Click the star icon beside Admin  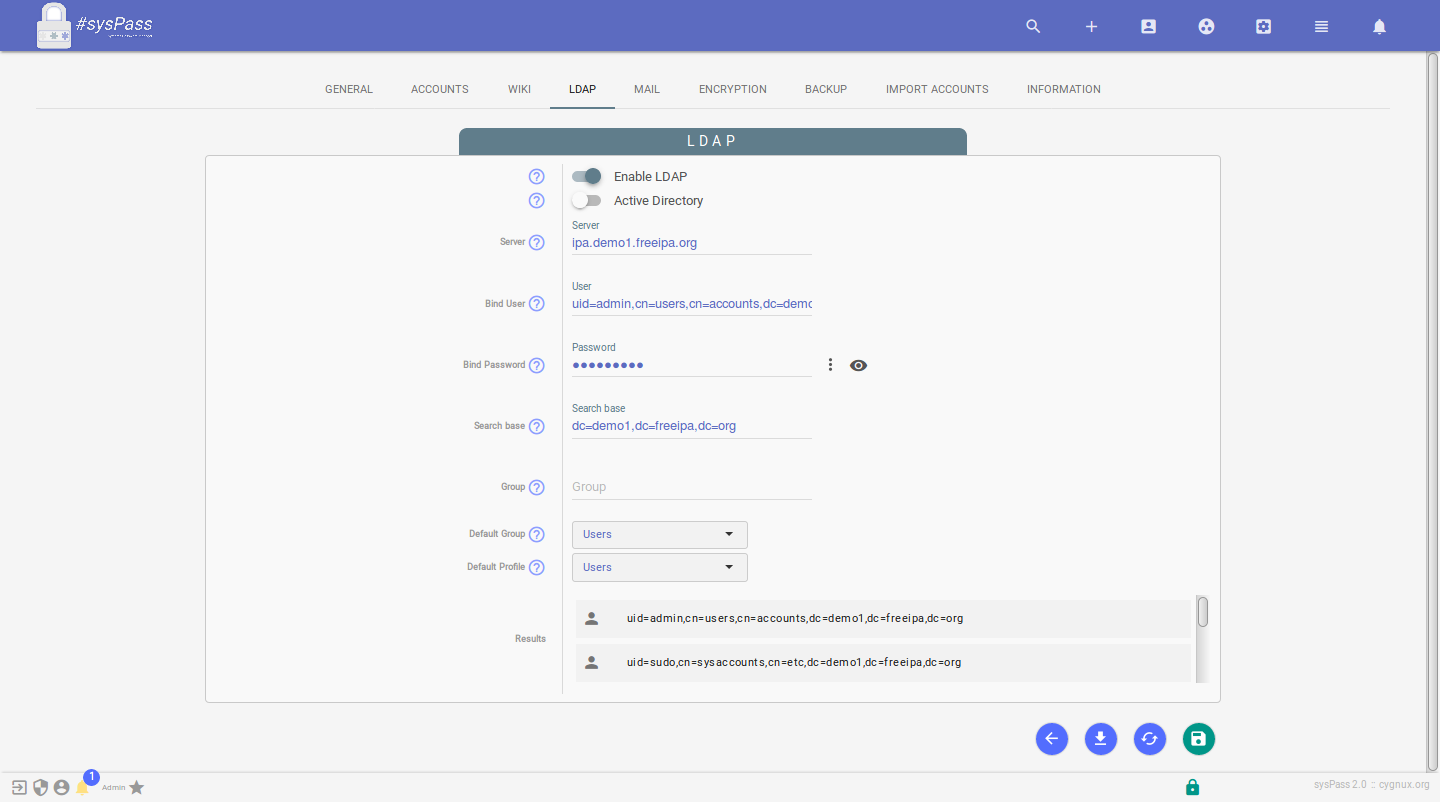[x=137, y=787]
